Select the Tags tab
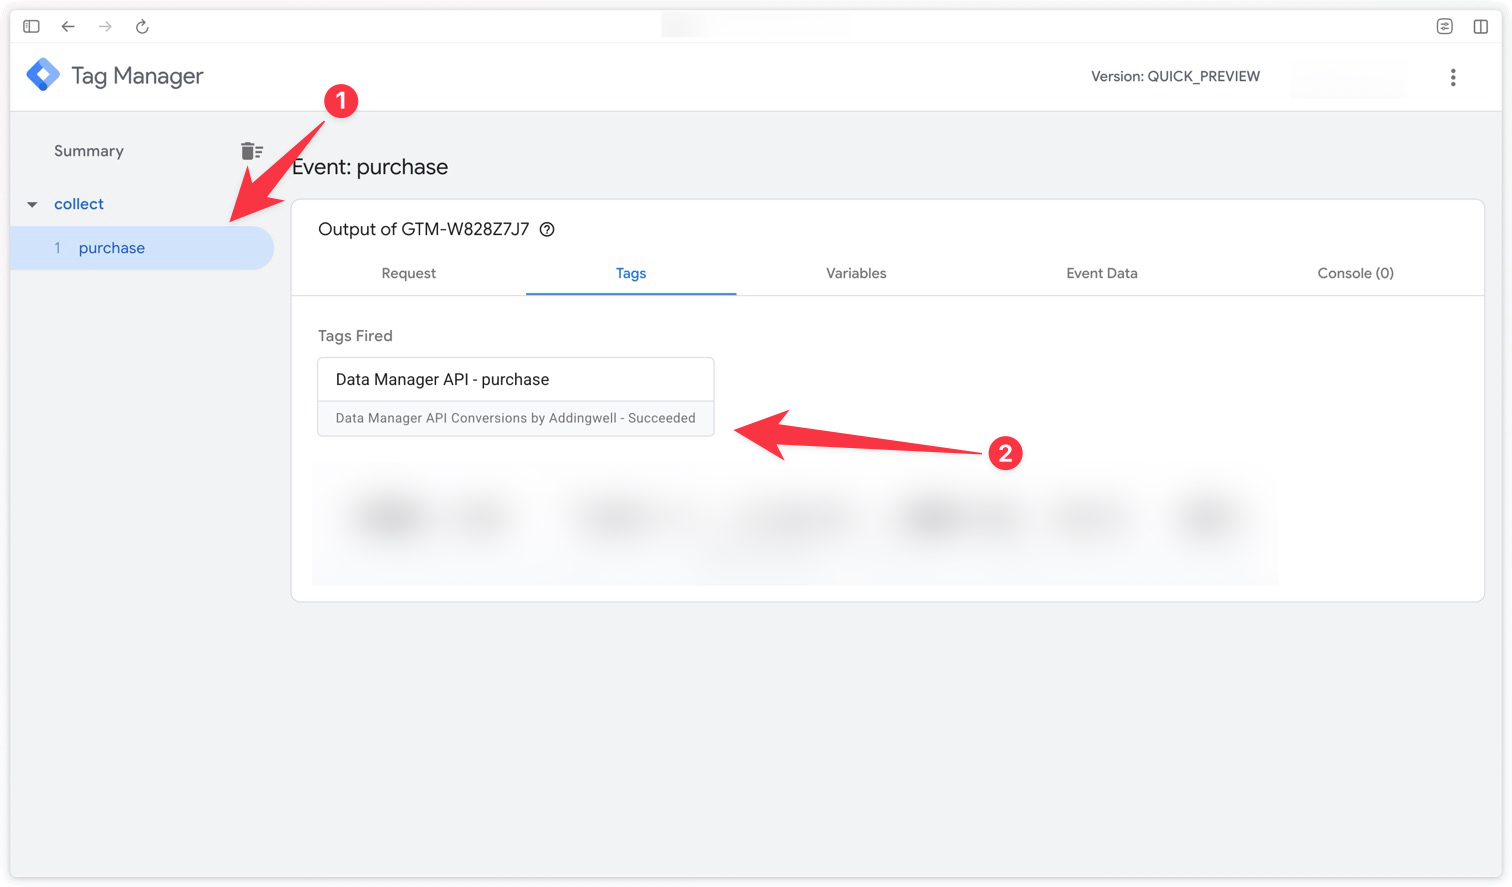 click(x=631, y=273)
